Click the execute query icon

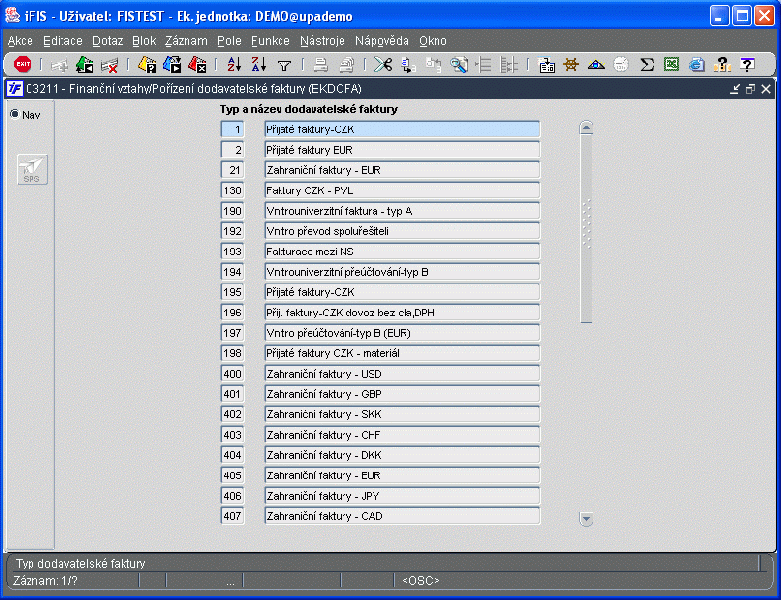point(172,64)
